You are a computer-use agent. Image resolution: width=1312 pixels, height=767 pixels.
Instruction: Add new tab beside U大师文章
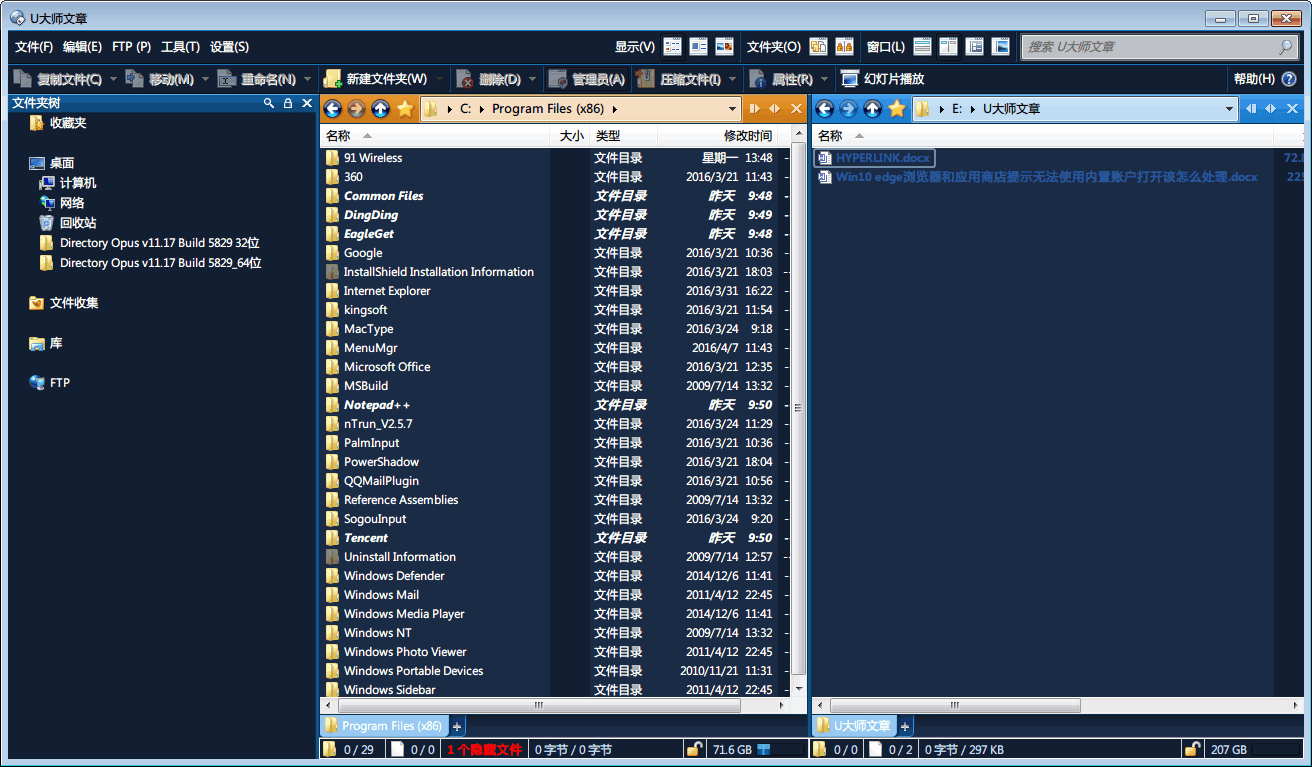(905, 726)
